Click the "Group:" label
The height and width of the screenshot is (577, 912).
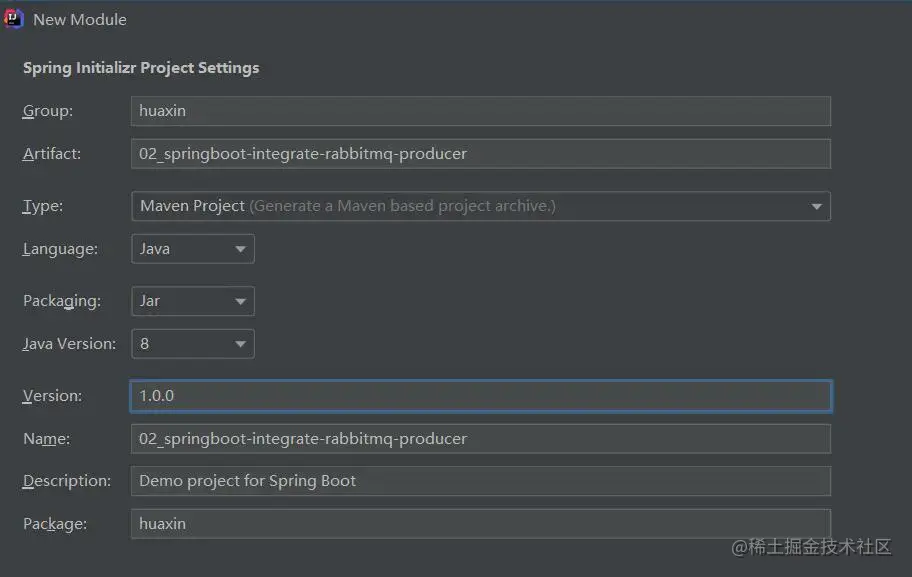pyautogui.click(x=48, y=111)
